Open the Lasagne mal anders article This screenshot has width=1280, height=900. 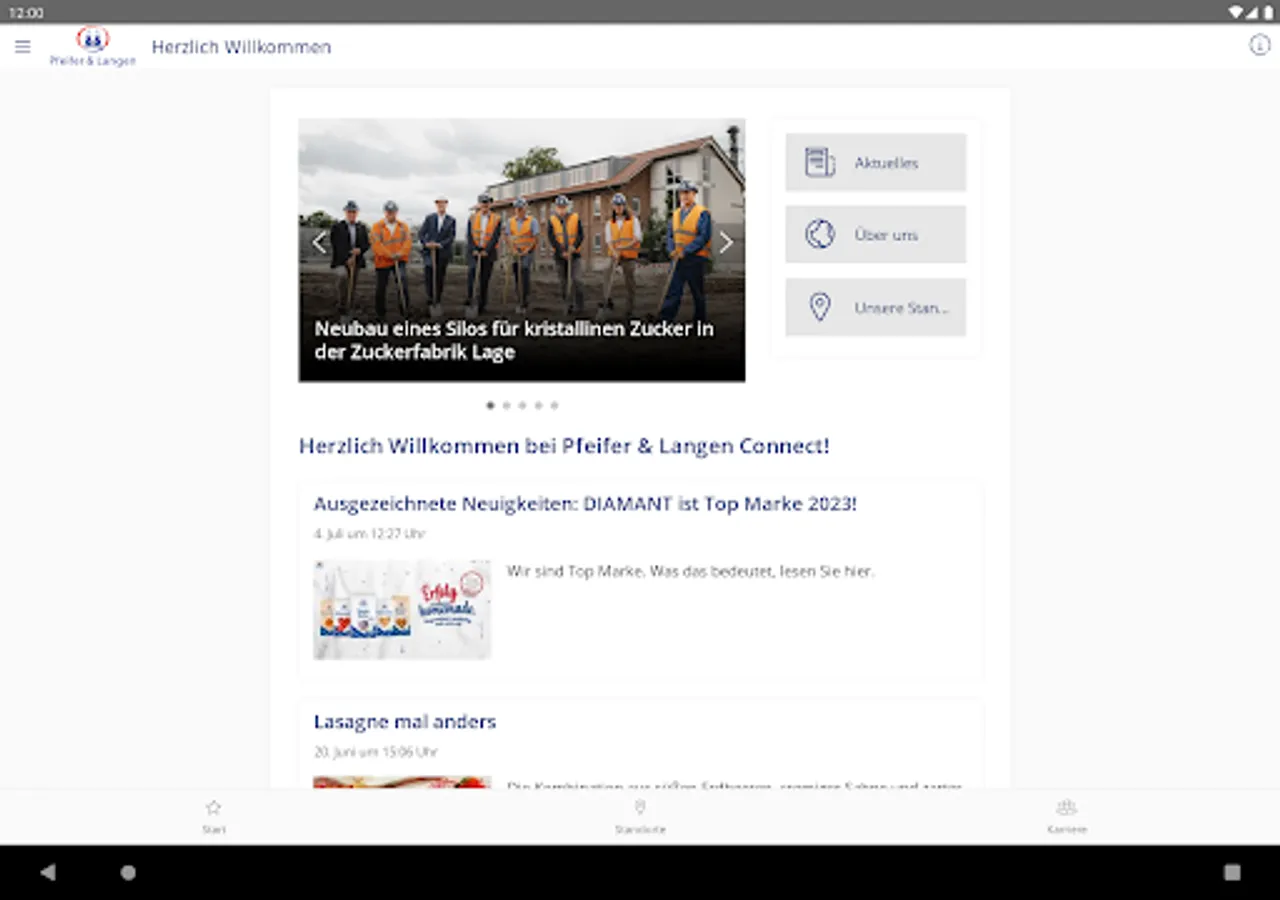coord(405,722)
